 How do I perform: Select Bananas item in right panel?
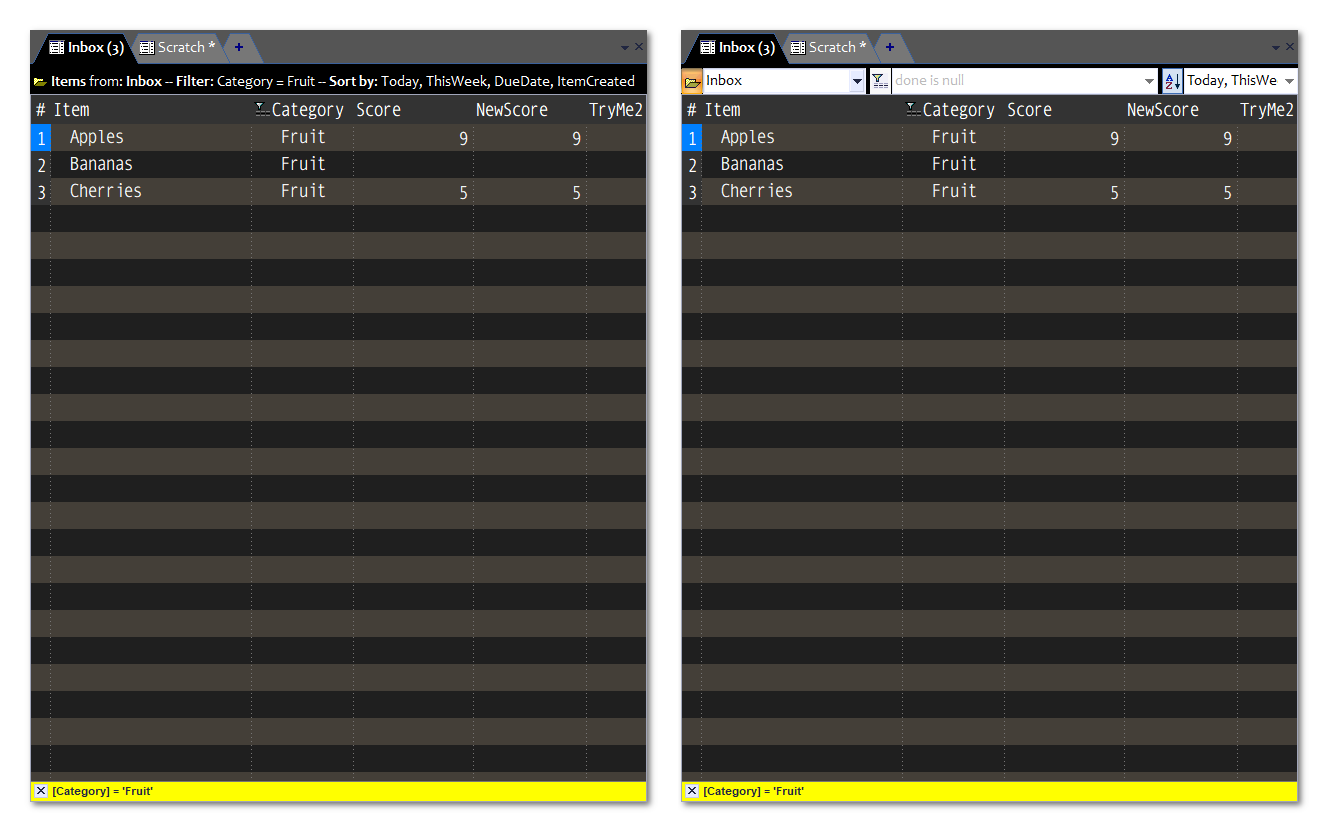tap(752, 165)
